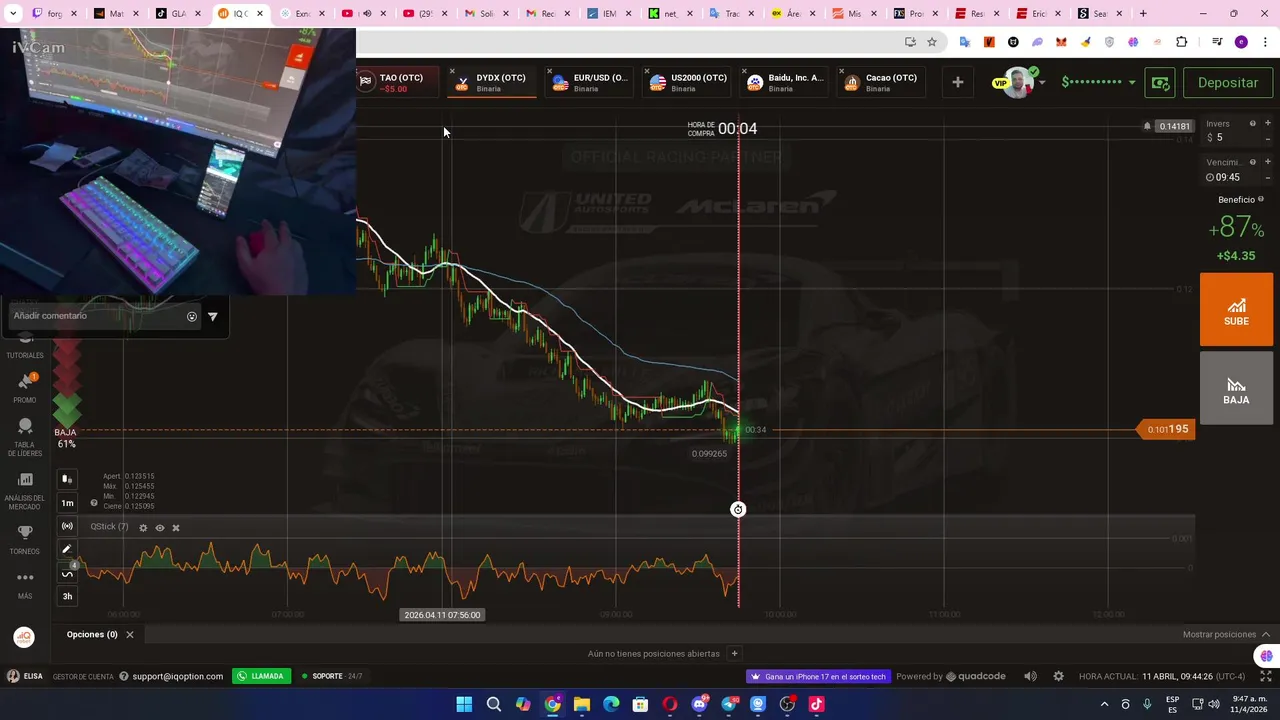Click the LLAMADA call button
Image resolution: width=1280 pixels, height=720 pixels.
point(261,676)
